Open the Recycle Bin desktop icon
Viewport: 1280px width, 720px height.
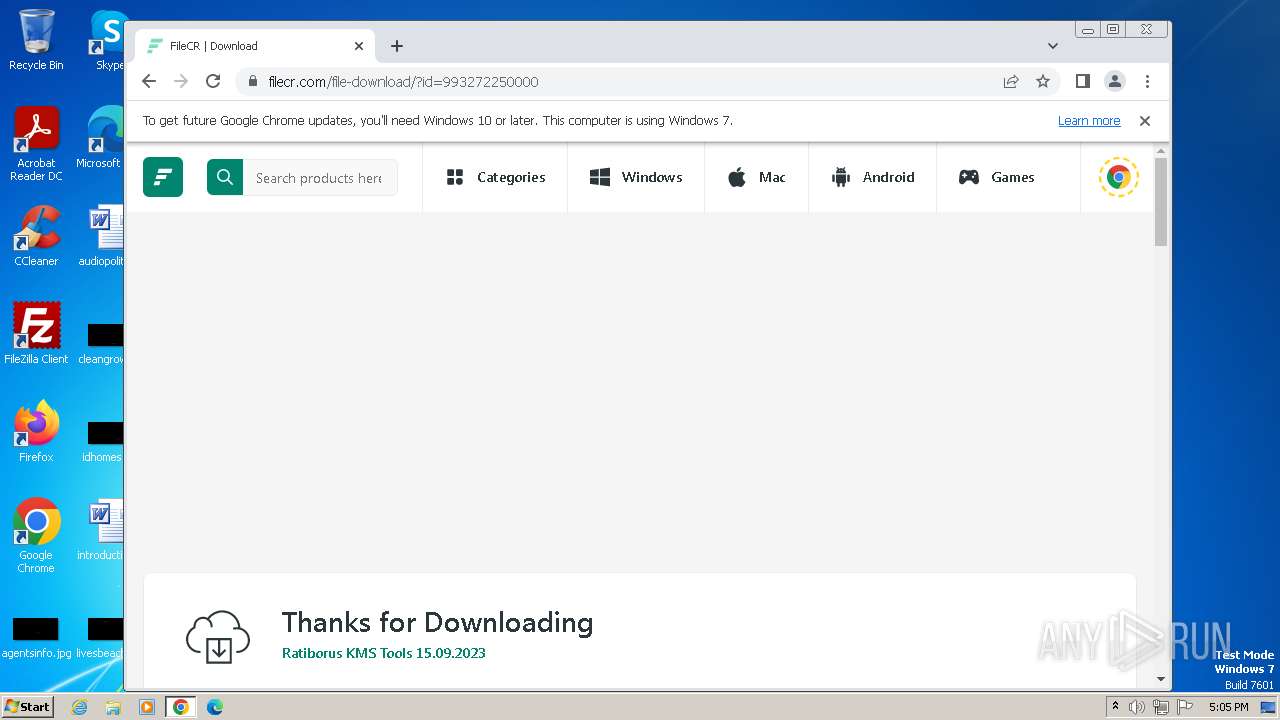tap(36, 40)
